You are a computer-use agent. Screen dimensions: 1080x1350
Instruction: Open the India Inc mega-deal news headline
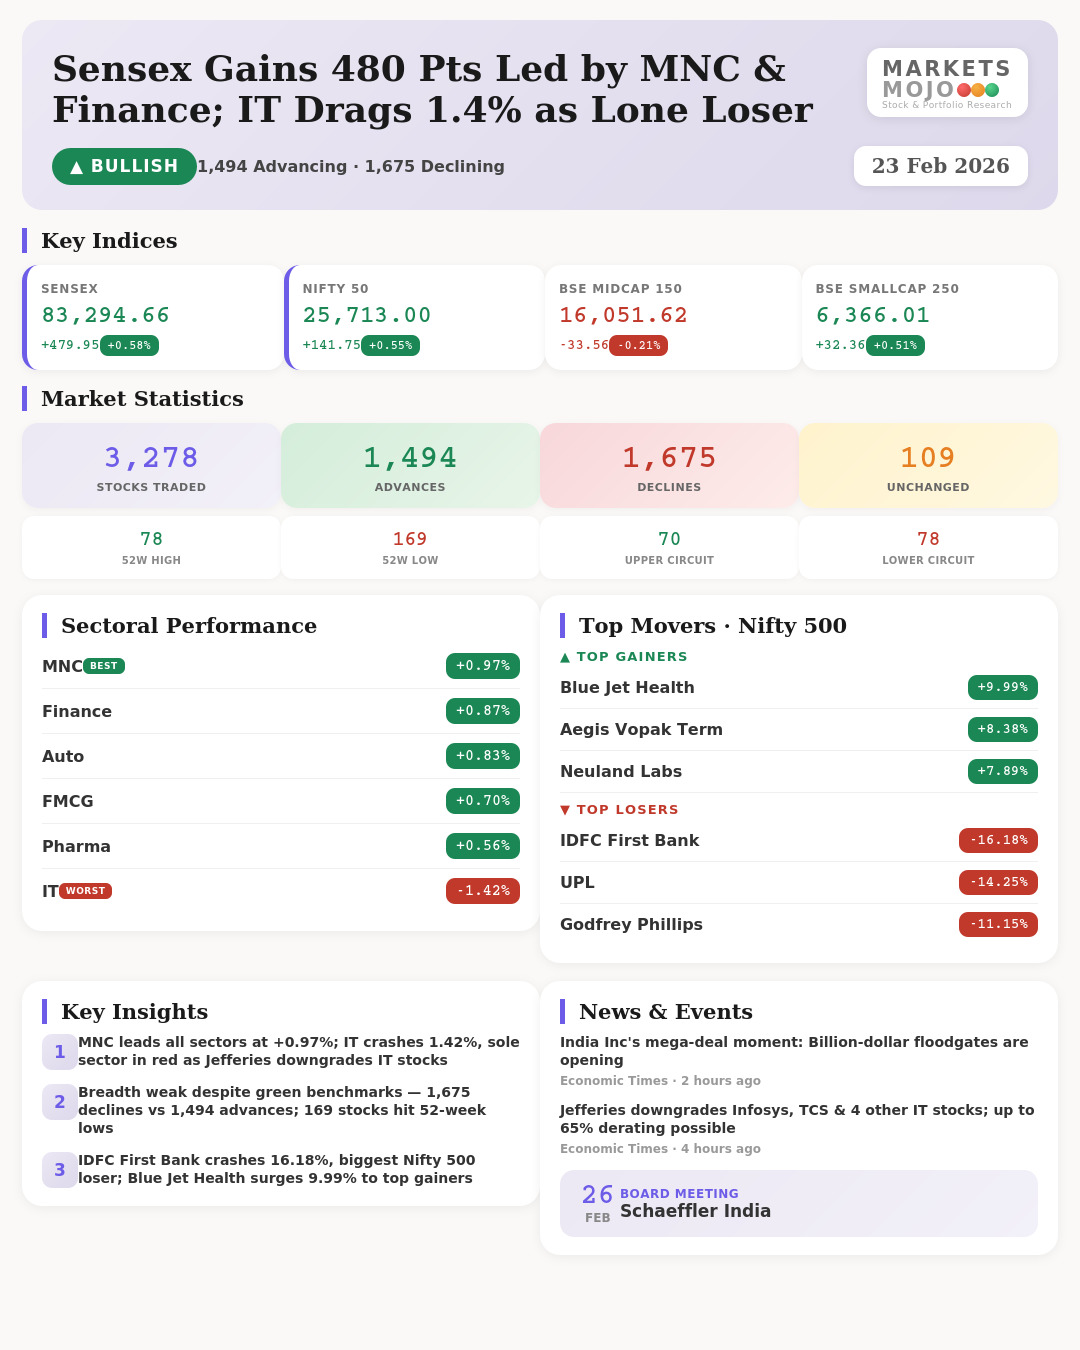(x=793, y=1051)
